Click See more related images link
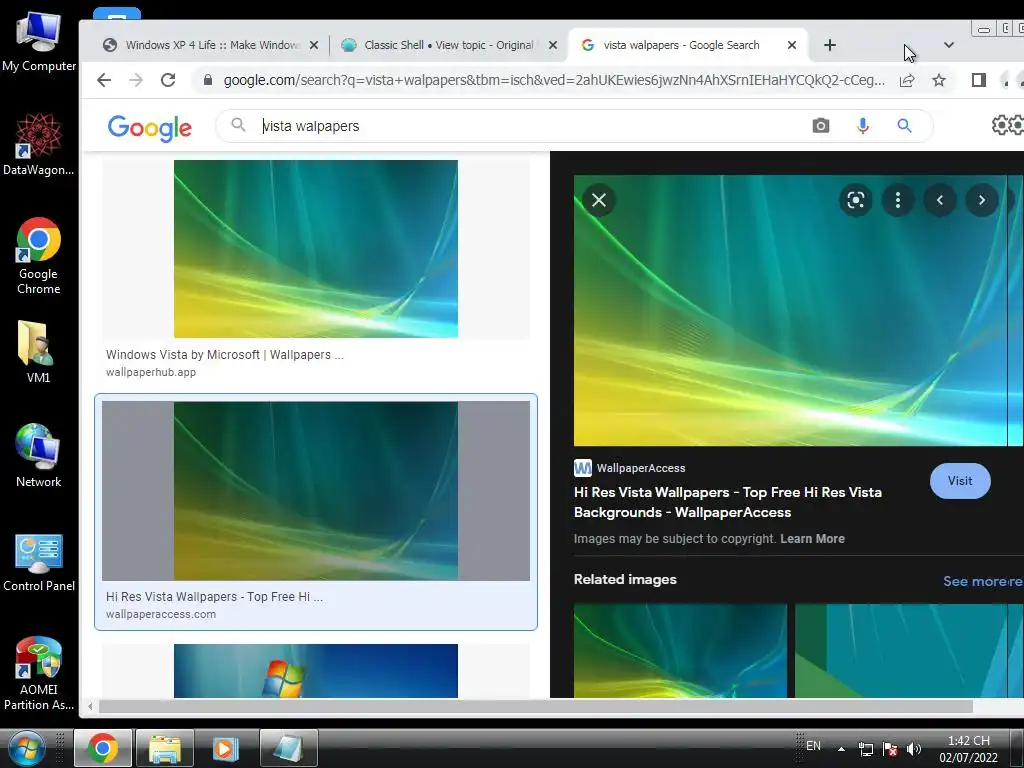 click(x=982, y=581)
